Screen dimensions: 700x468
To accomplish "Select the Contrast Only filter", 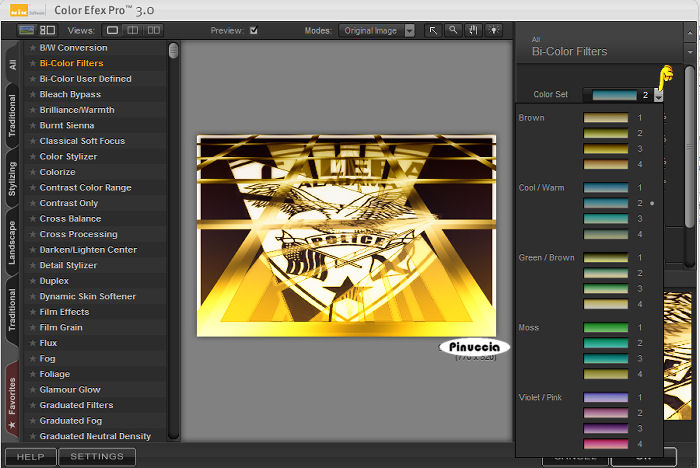I will click(x=68, y=203).
